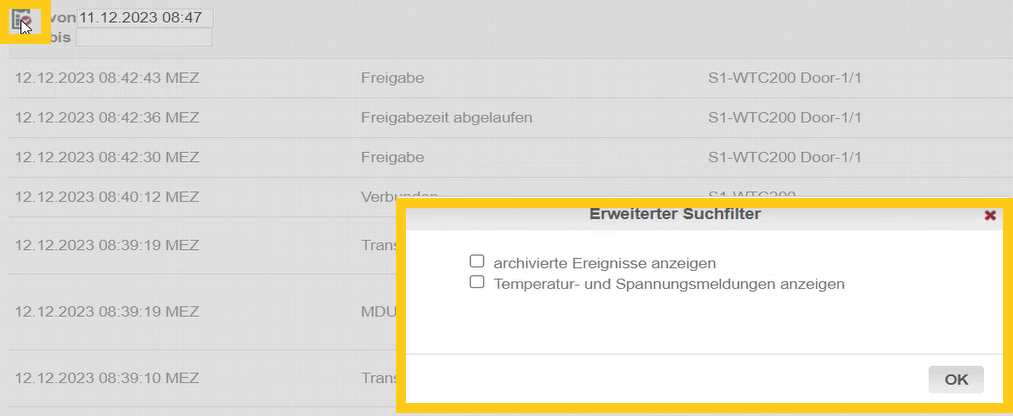The image size is (1013, 416).
Task: Select the Freigabezeit abgelaufen event
Action: (x=446, y=117)
